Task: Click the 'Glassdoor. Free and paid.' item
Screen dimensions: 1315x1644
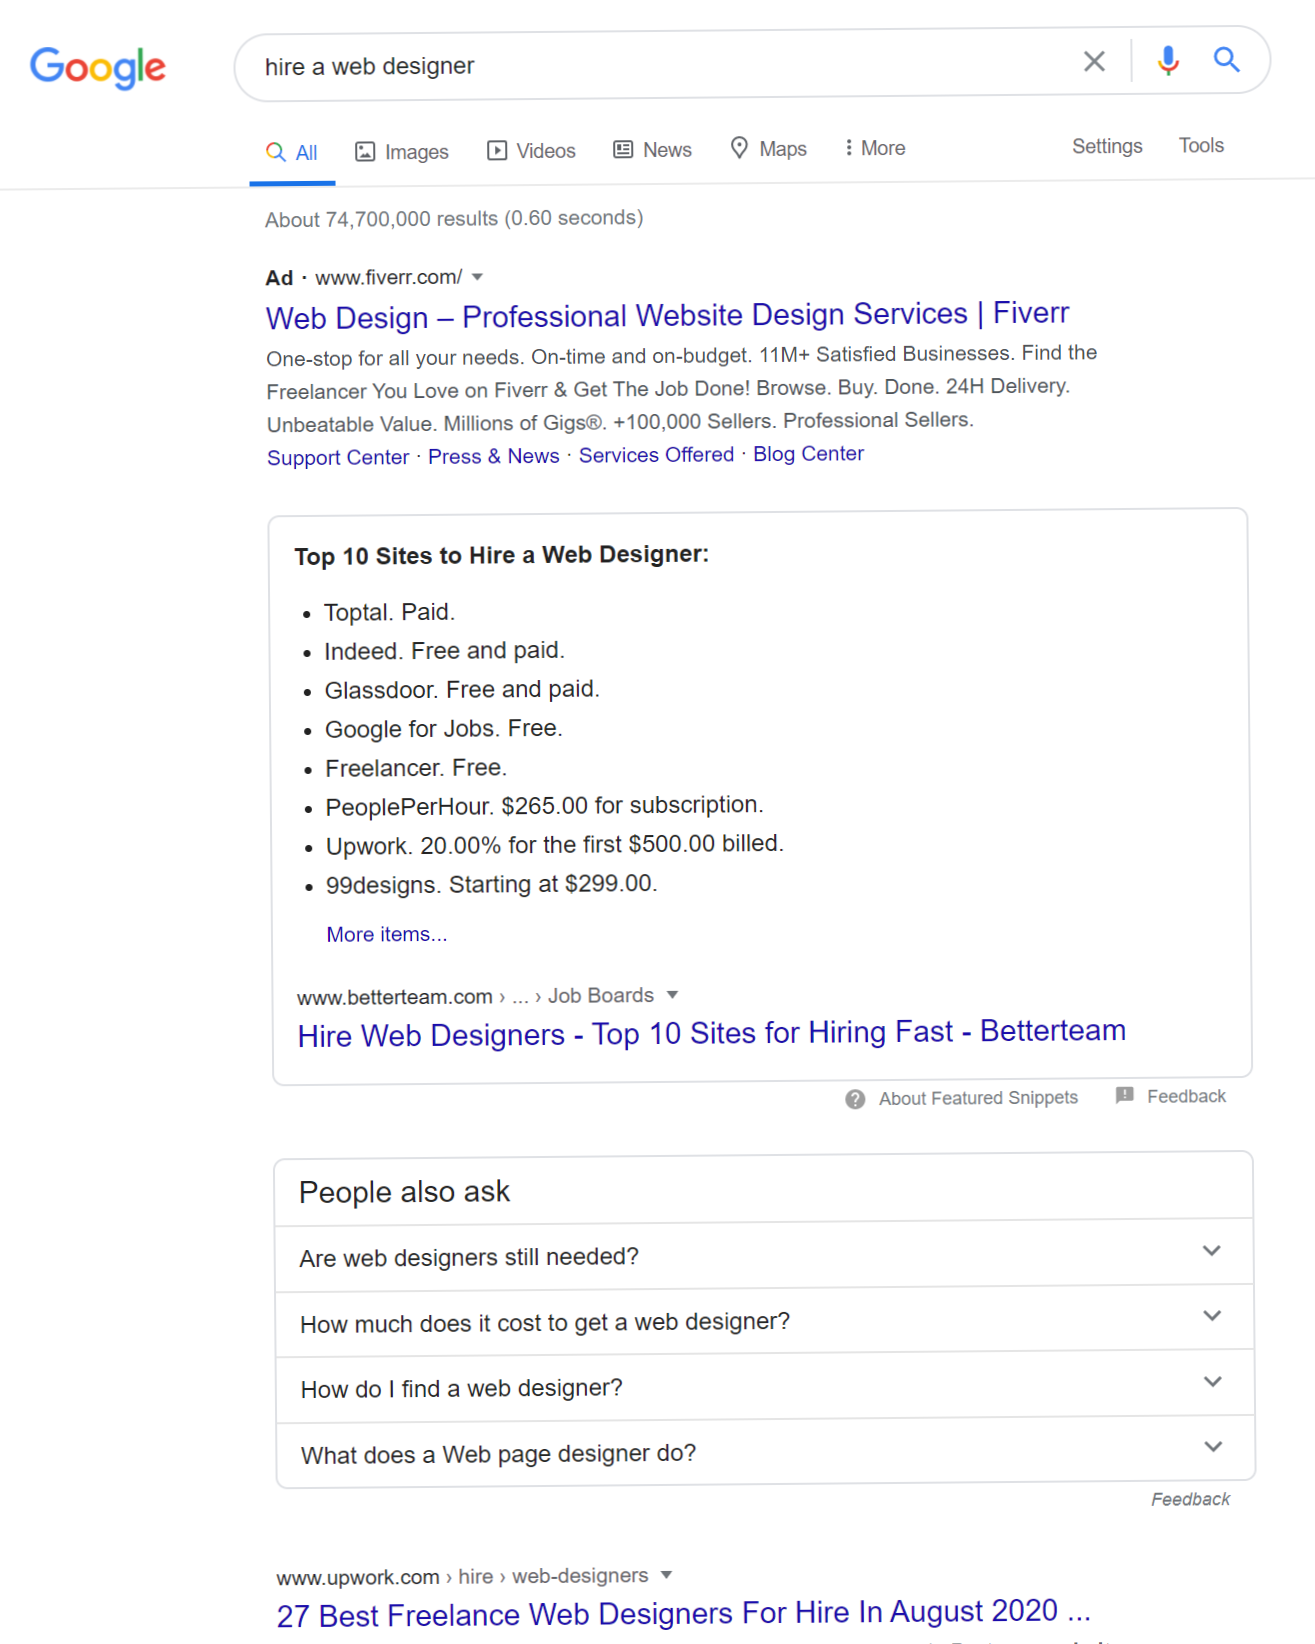Action: coord(462,690)
